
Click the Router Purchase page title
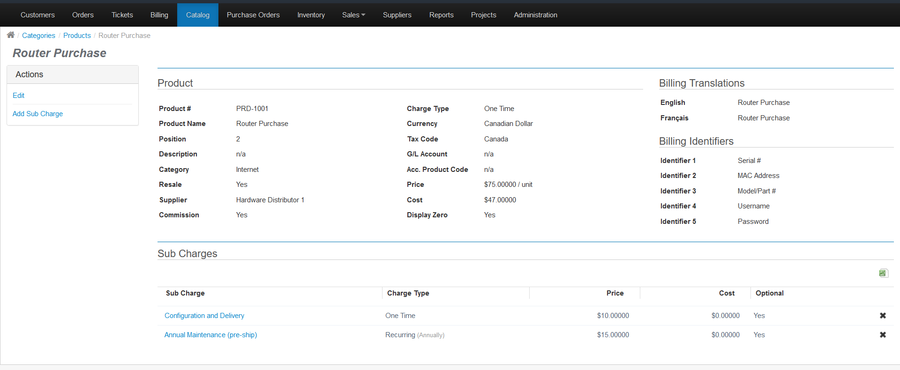pos(59,53)
